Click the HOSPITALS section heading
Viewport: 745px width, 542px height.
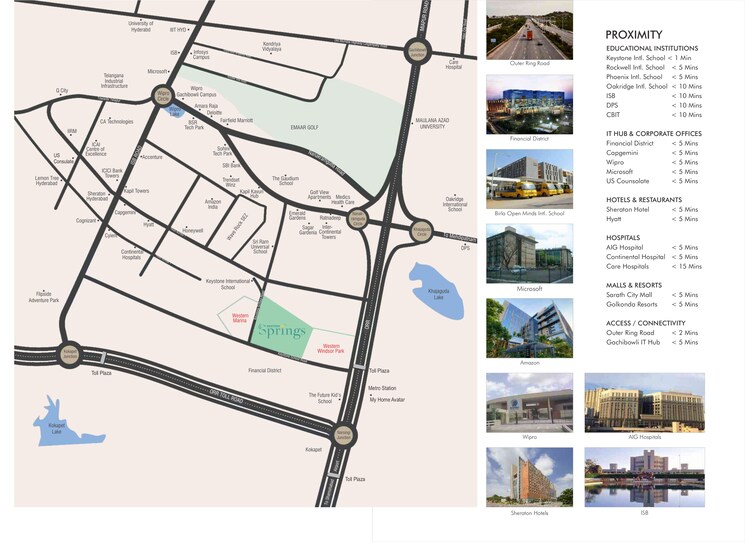tap(623, 238)
